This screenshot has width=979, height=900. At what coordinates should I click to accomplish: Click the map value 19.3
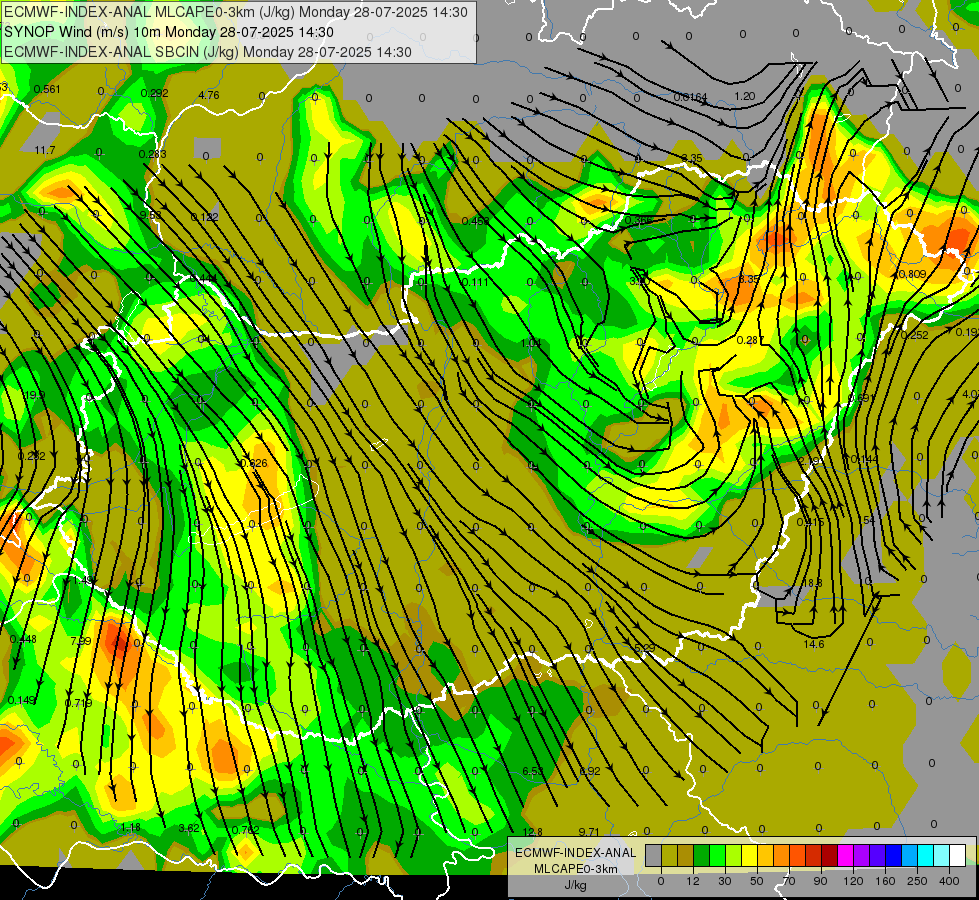(34, 395)
